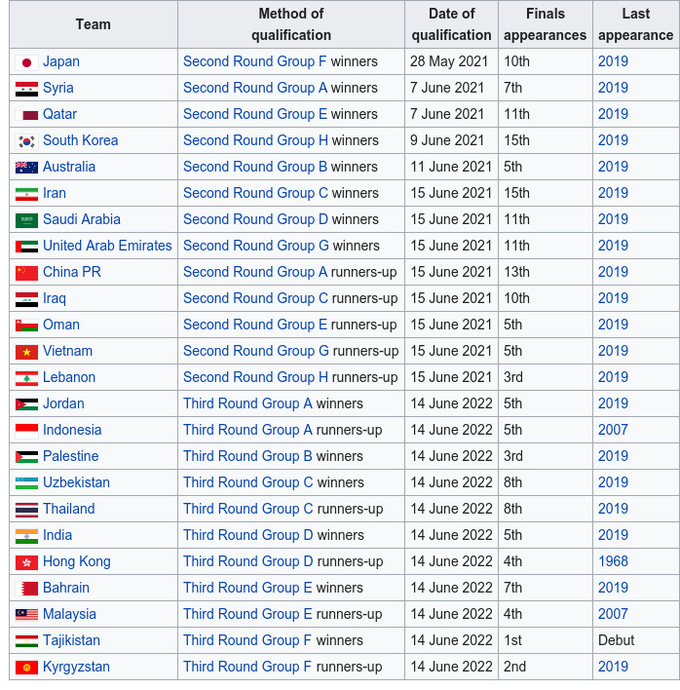Open Indonesia's 2007 last appearance link
680x690 pixels.
(x=613, y=430)
